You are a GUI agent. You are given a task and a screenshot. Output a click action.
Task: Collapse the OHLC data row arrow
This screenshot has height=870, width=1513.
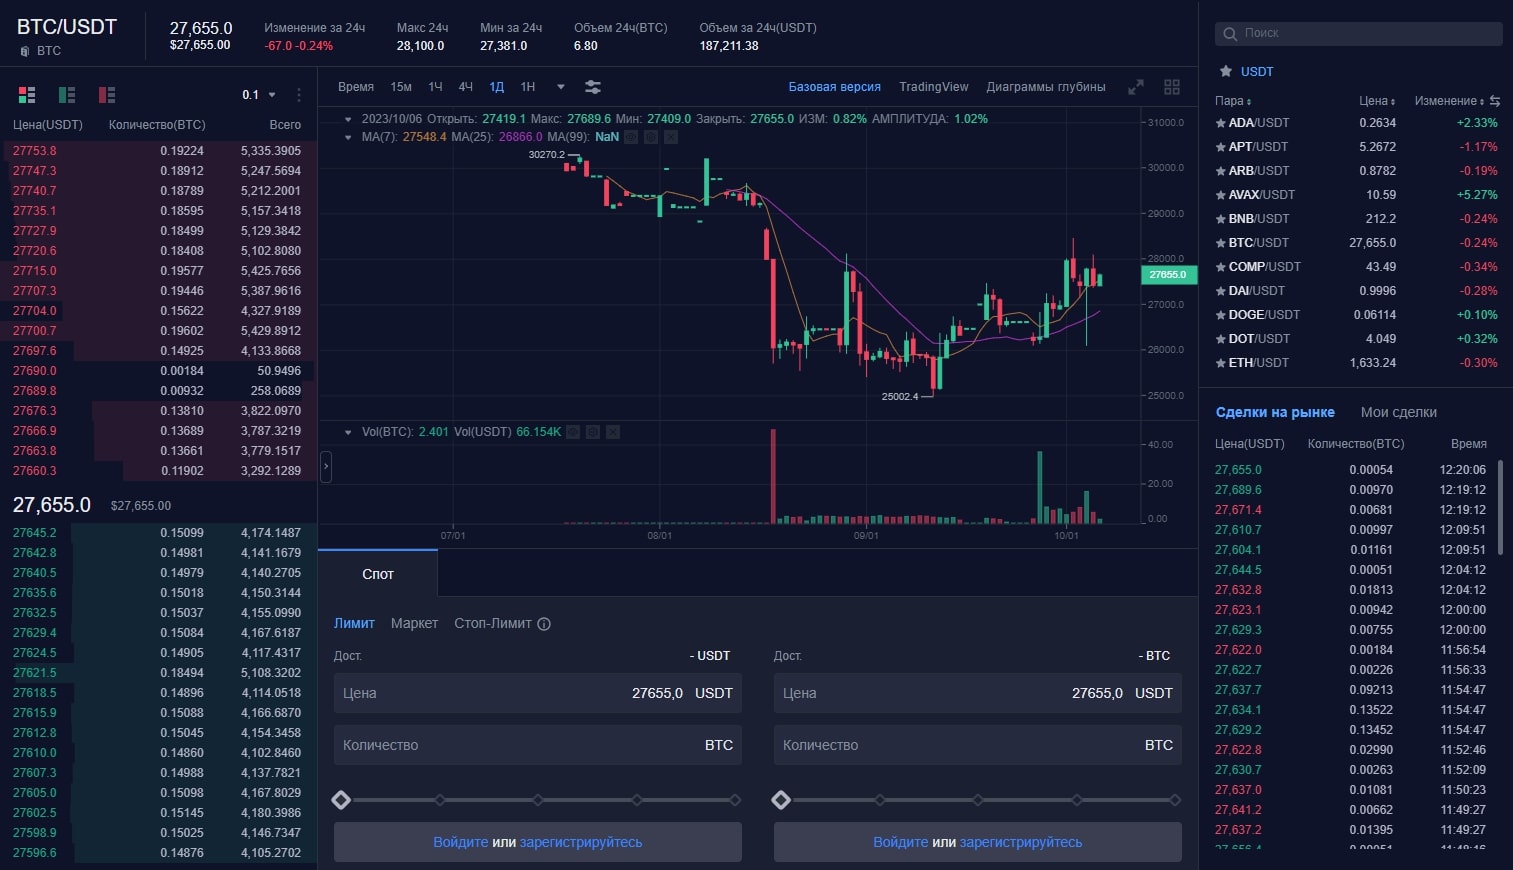click(348, 119)
